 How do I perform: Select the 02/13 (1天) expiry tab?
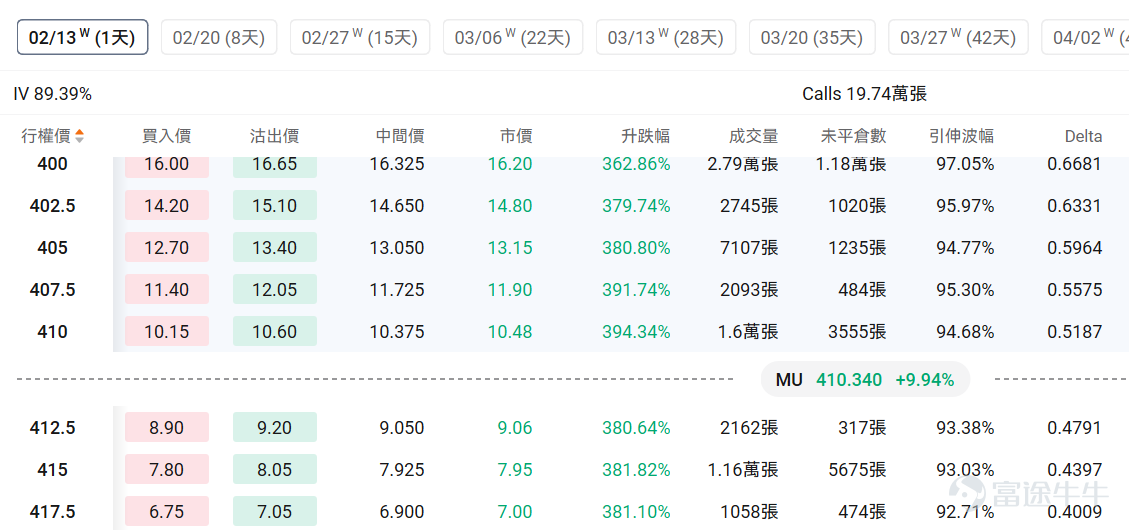point(82,37)
